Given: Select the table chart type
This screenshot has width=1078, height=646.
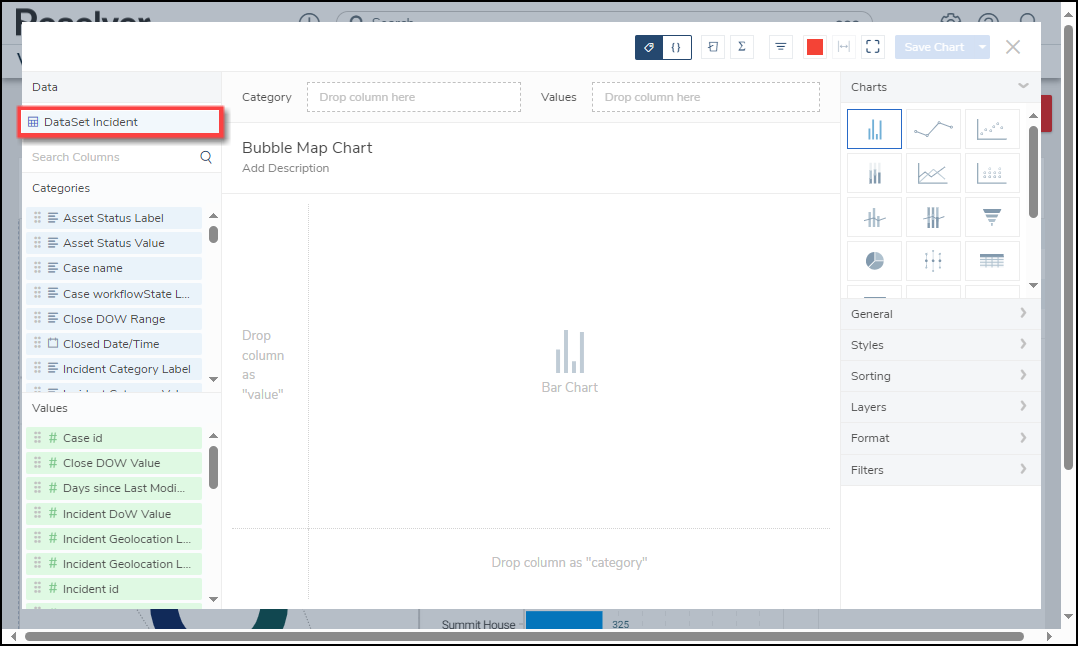Looking at the screenshot, I should click(x=991, y=261).
